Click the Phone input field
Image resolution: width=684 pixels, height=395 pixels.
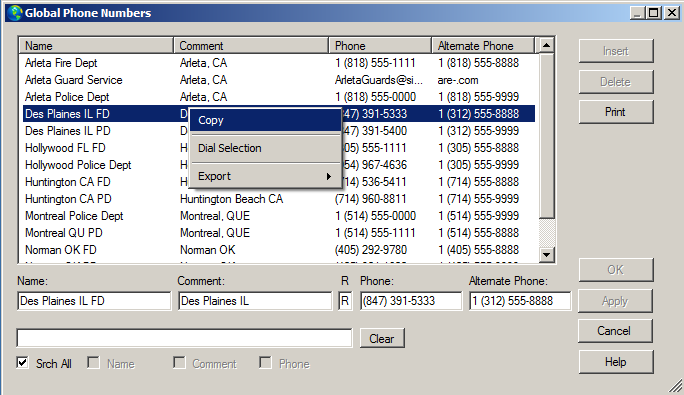click(411, 301)
